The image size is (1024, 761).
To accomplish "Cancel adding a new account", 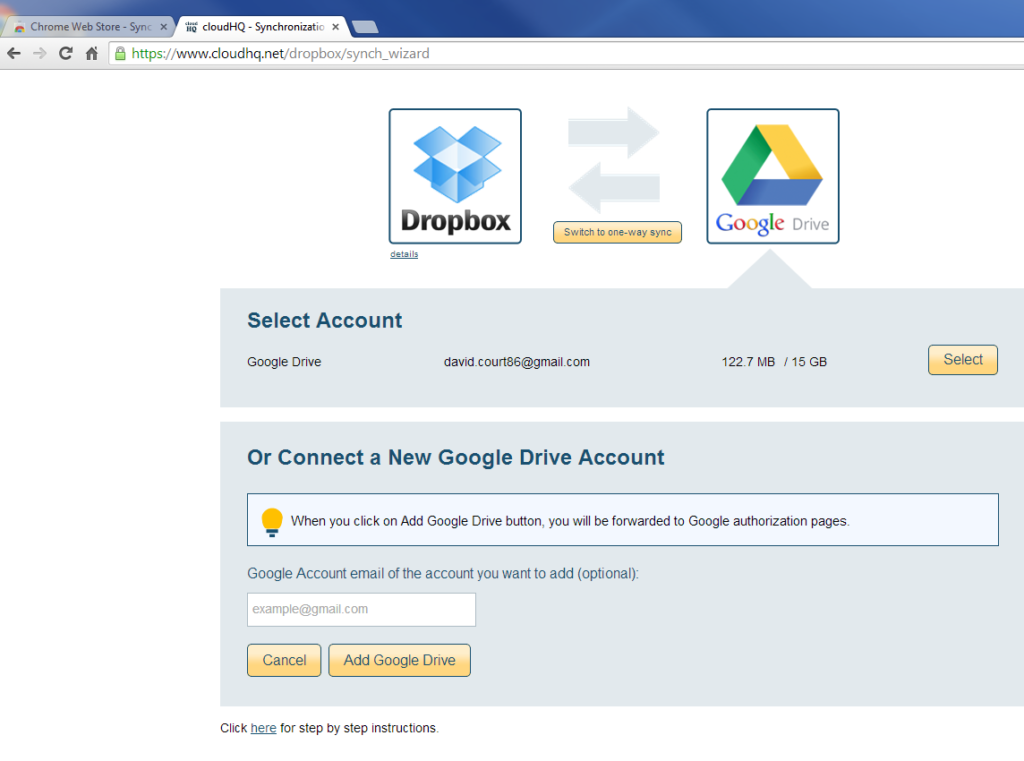I will [x=284, y=660].
